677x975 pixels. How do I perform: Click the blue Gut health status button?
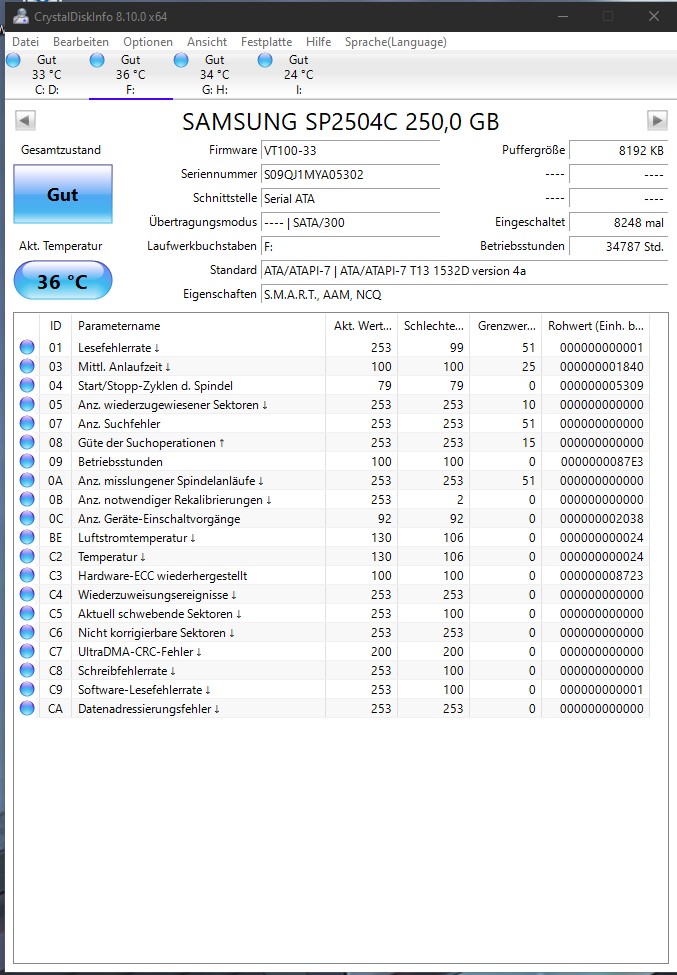click(x=63, y=194)
